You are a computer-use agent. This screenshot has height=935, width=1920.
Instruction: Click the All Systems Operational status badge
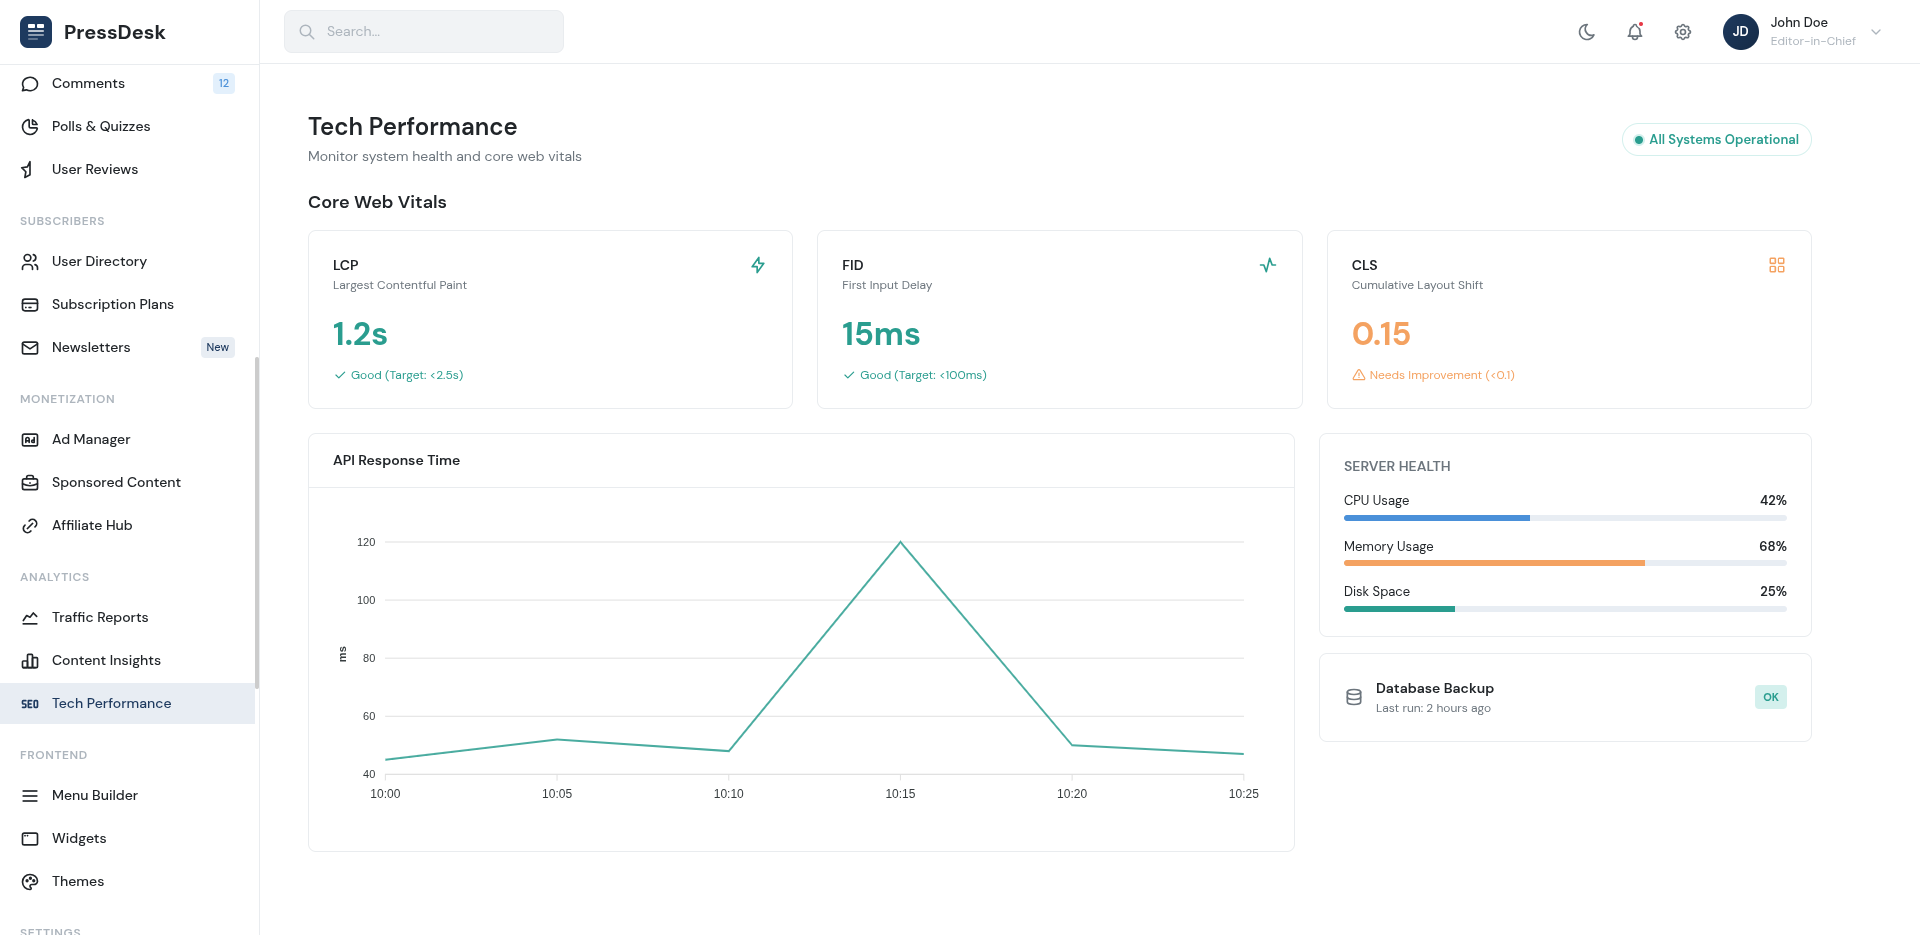[1716, 140]
